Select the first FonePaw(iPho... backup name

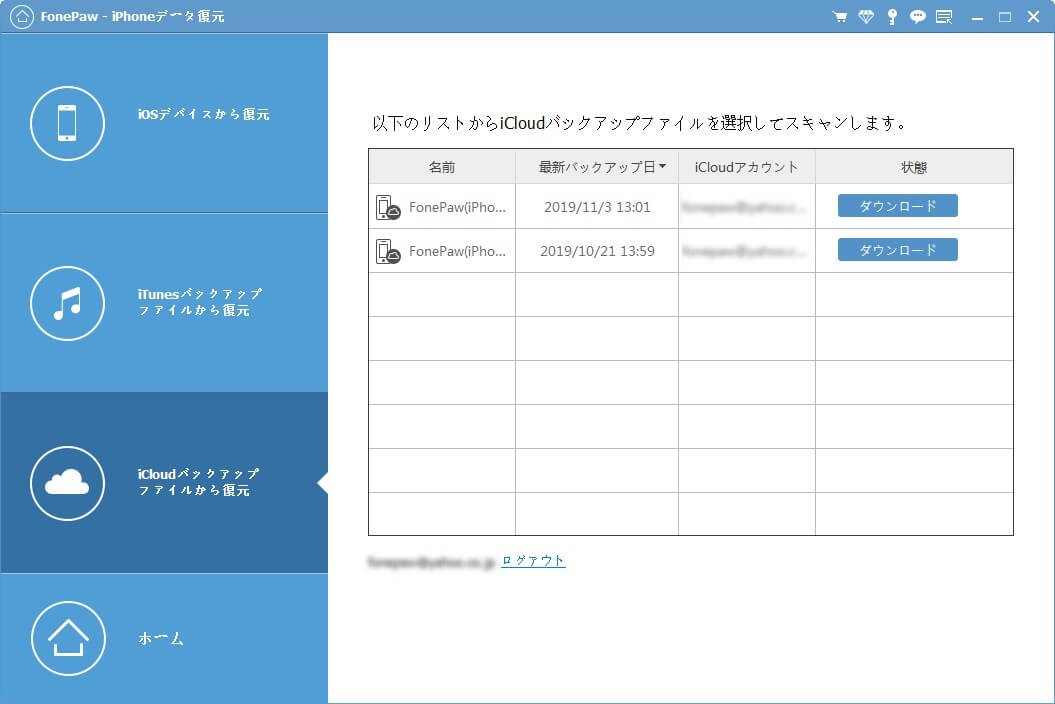458,207
